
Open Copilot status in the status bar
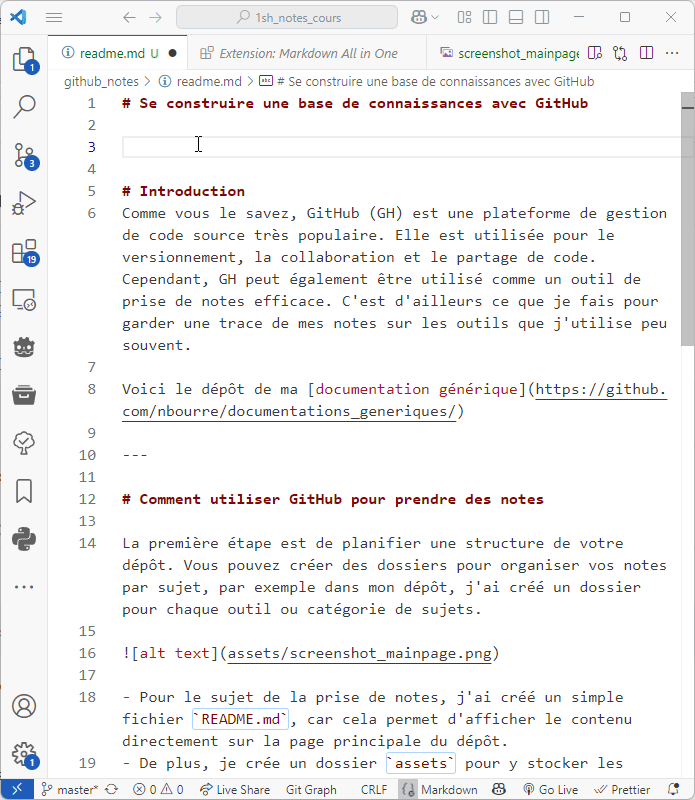[499, 790]
